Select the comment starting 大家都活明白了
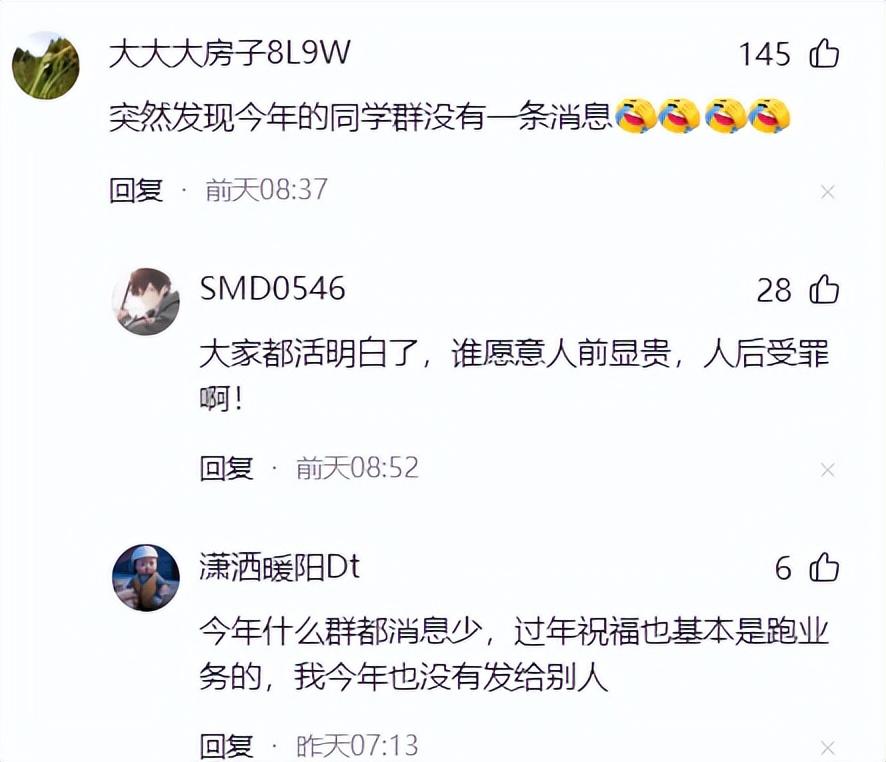 (514, 376)
